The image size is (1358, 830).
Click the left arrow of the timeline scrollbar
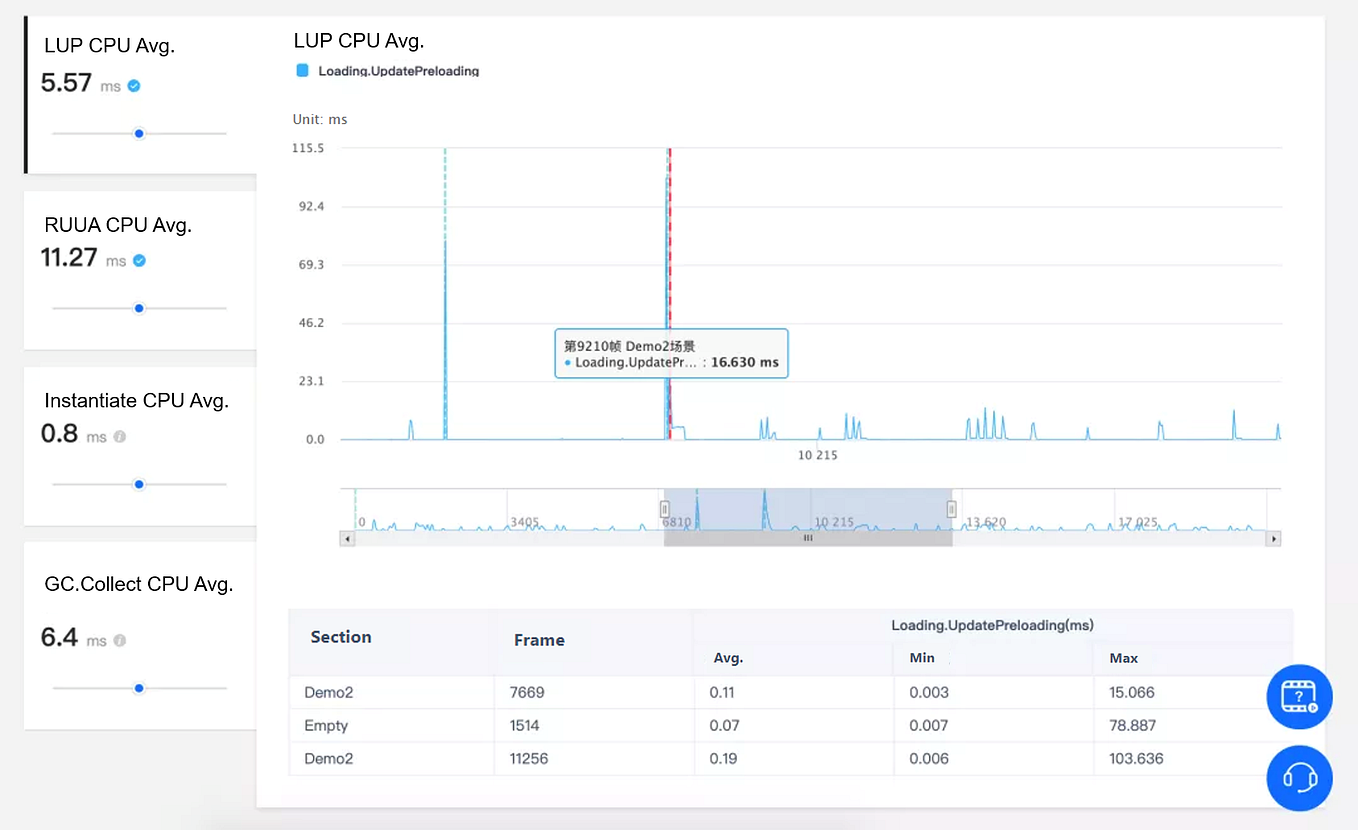346,538
